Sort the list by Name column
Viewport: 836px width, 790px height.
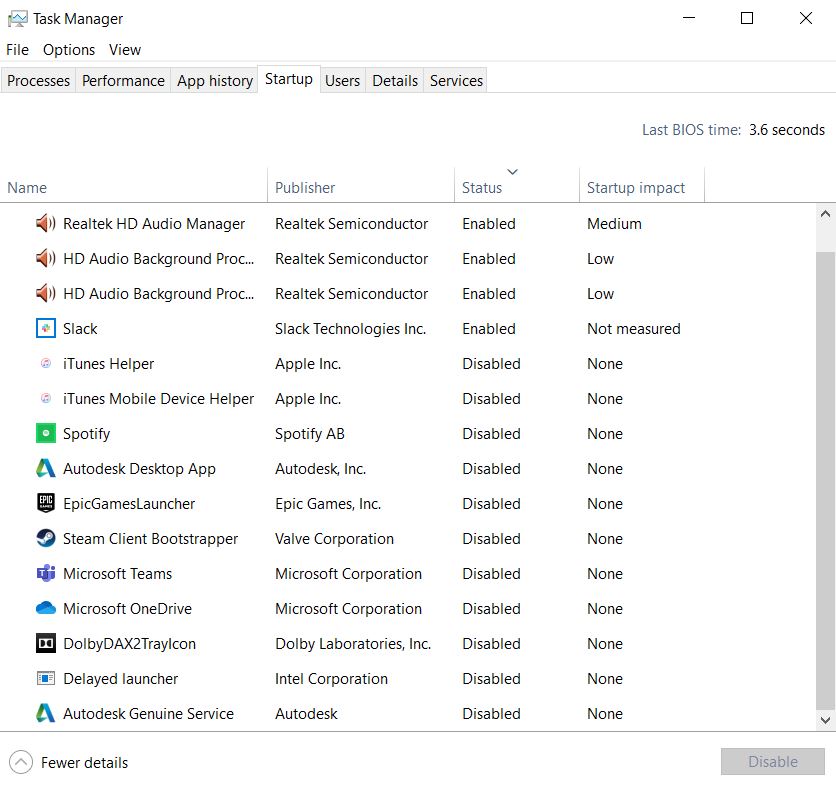[133, 187]
